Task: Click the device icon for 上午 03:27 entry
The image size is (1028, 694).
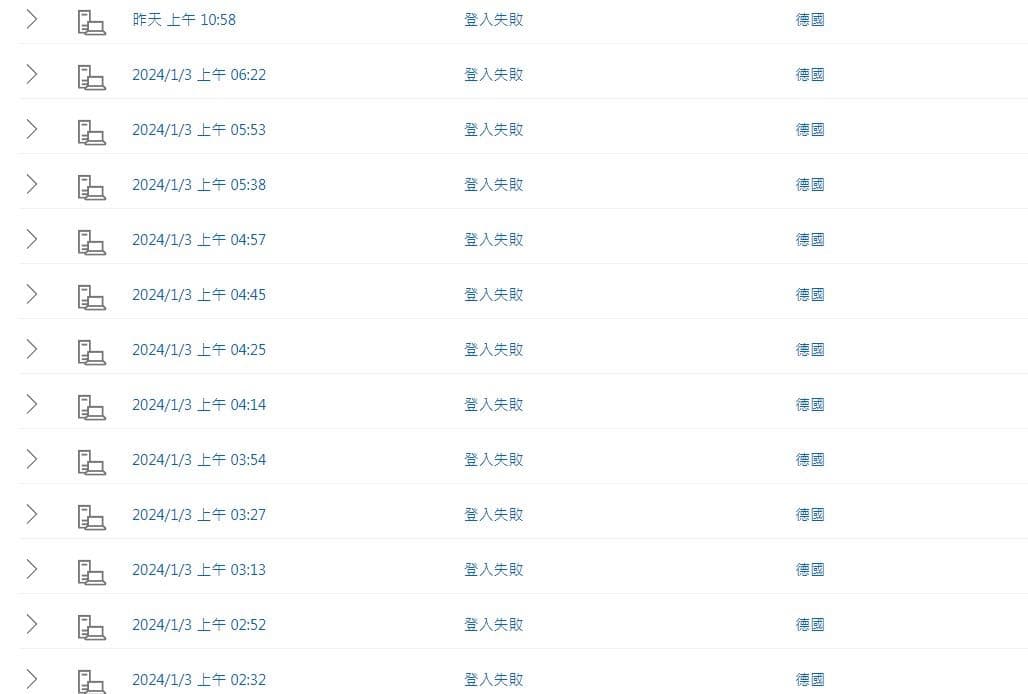Action: tap(91, 518)
